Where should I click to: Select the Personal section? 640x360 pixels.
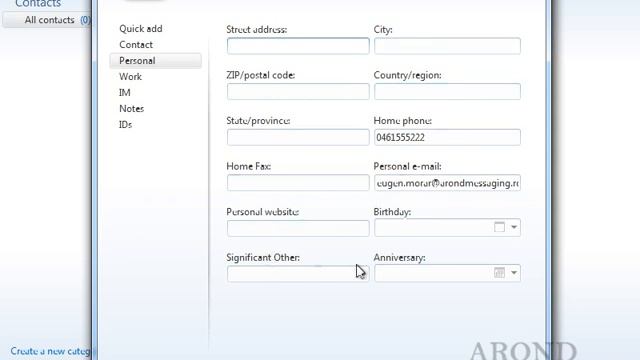coord(156,60)
